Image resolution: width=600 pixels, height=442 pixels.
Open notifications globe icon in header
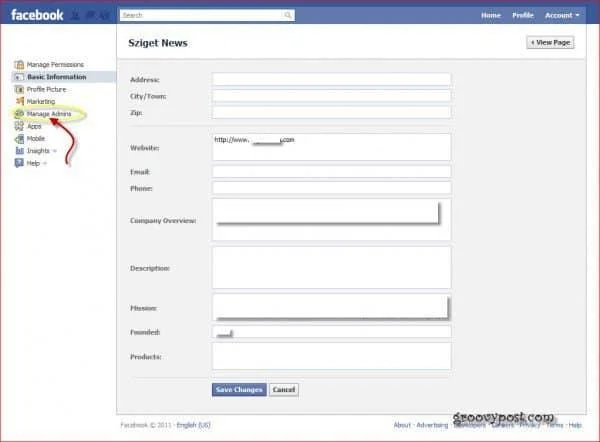coord(104,15)
